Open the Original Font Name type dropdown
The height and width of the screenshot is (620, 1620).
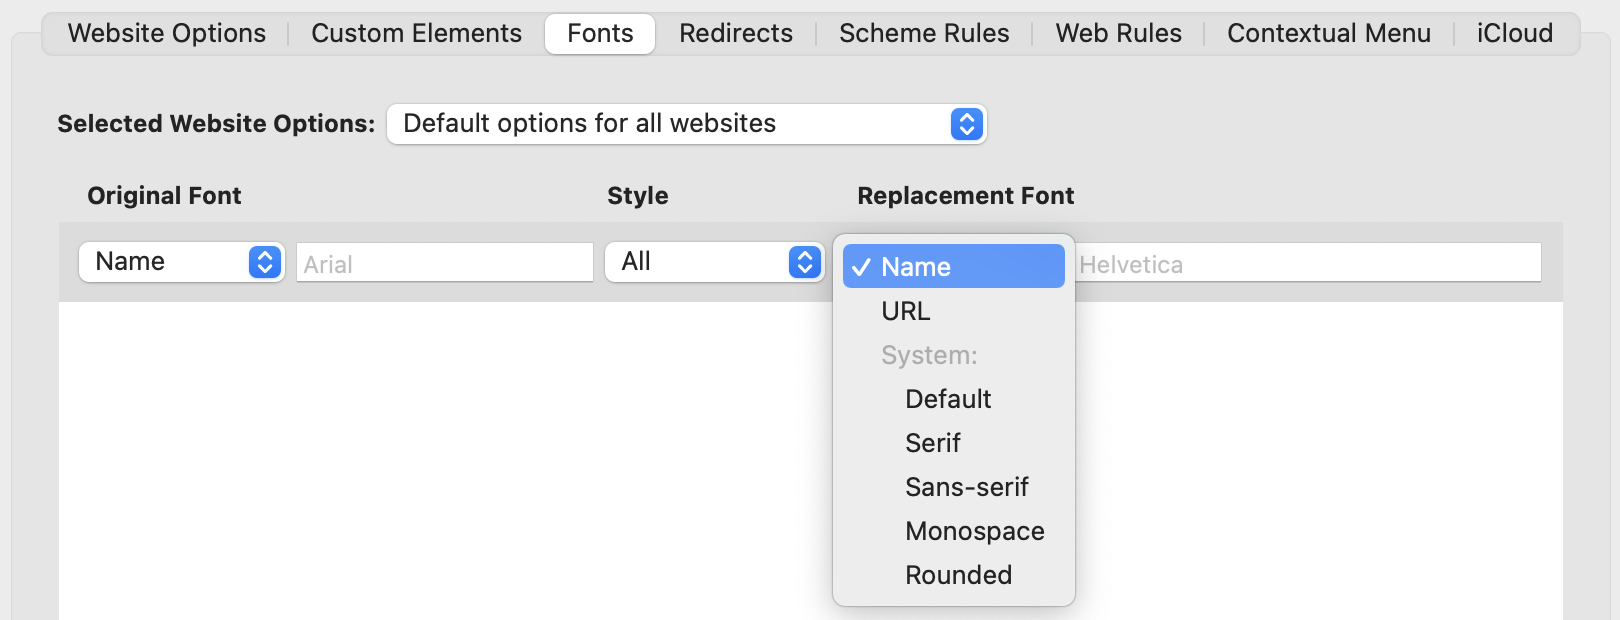click(x=181, y=262)
